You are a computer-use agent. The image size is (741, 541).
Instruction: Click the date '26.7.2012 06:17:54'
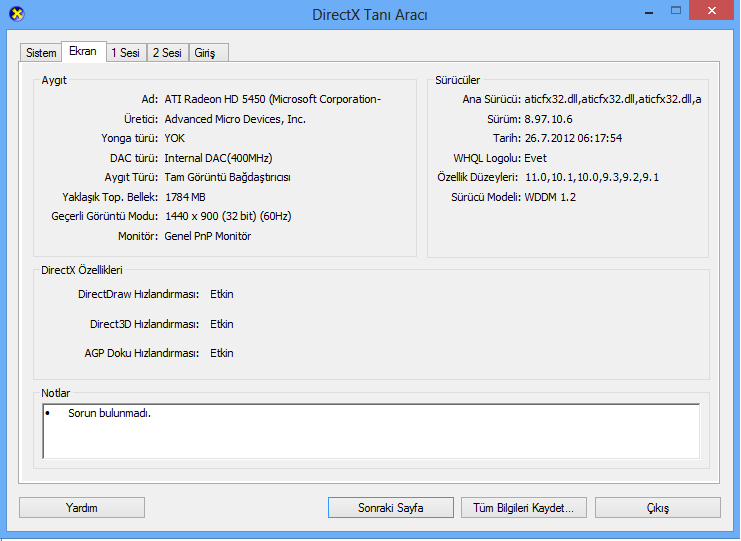coord(573,138)
